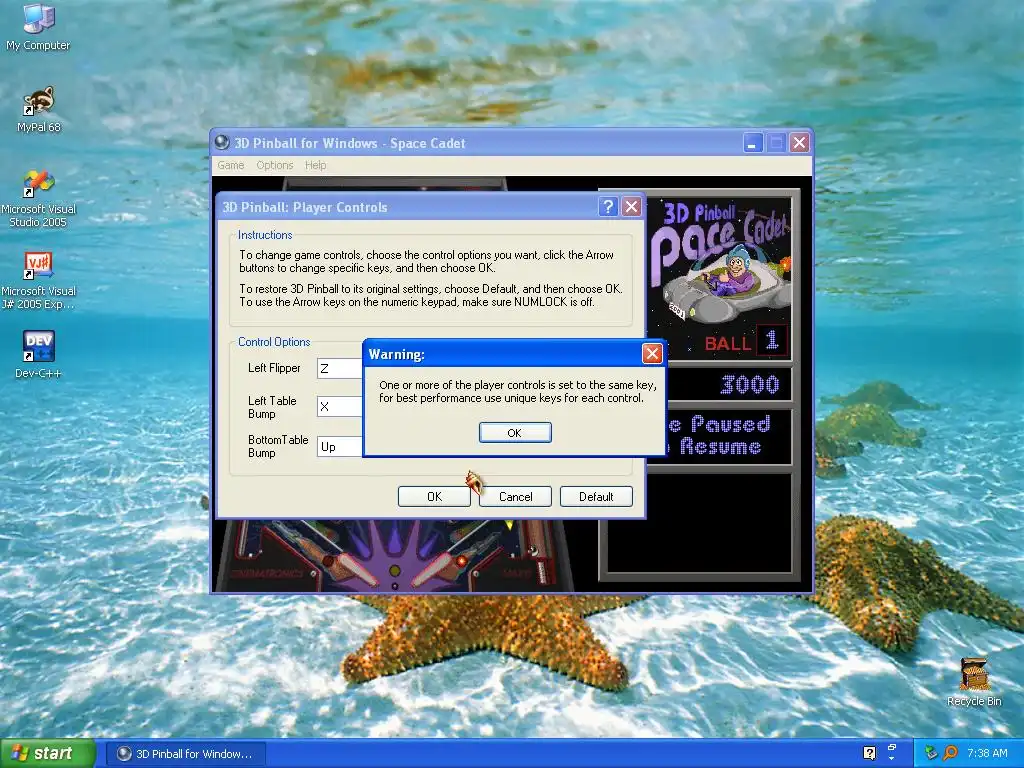This screenshot has width=1024, height=768.
Task: Click the help tray icon with question mark
Action: (x=869, y=753)
